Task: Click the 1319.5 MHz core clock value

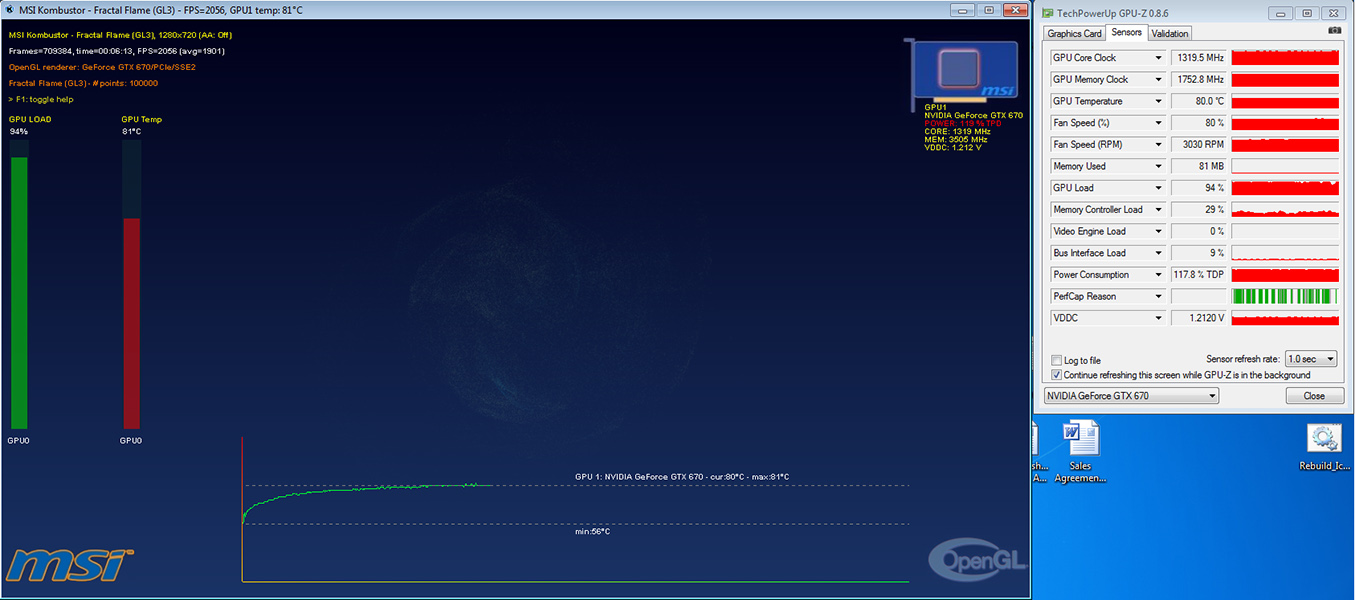Action: click(x=1199, y=58)
